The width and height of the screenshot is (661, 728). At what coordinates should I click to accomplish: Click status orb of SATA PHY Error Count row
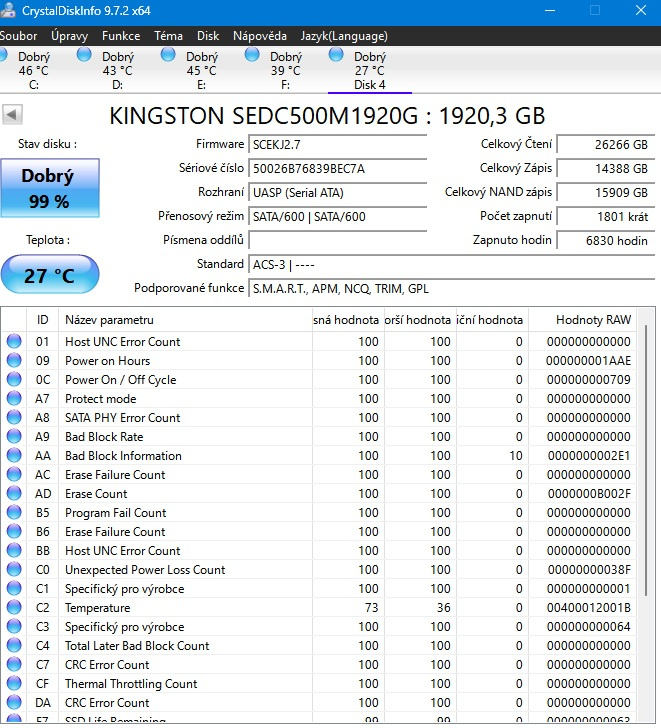coord(14,417)
